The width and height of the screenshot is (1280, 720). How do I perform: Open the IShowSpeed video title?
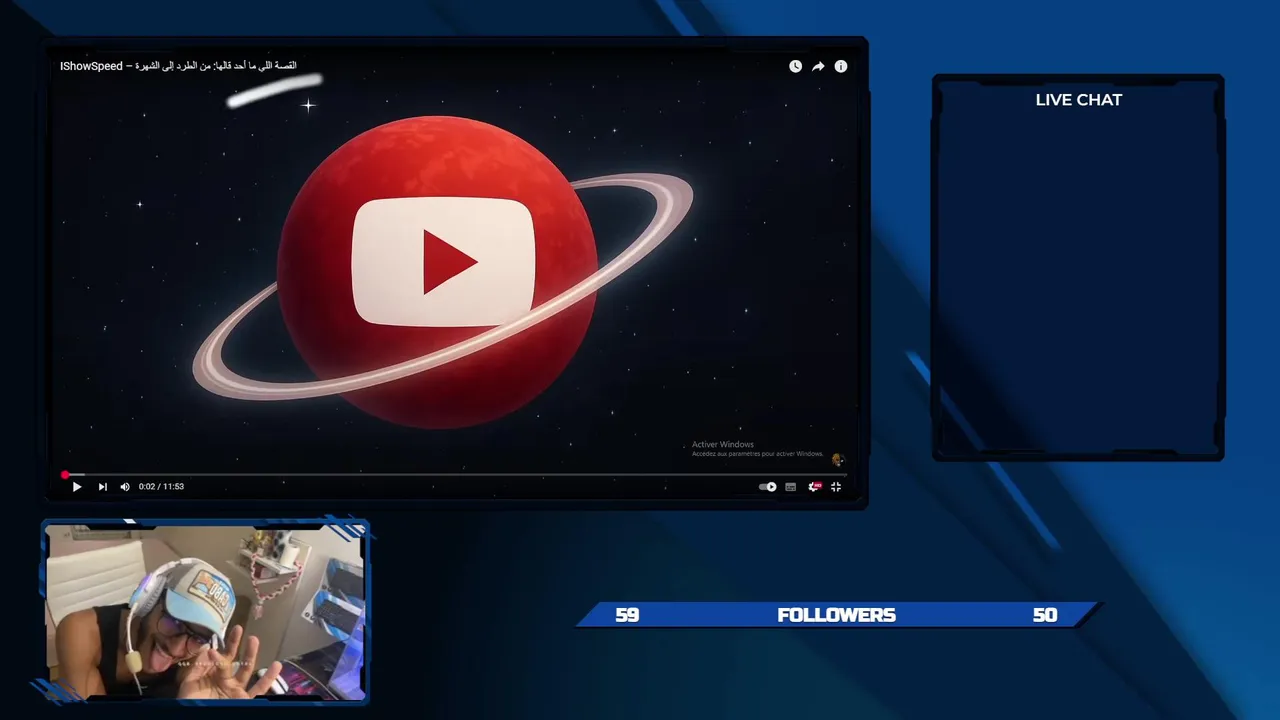(x=178, y=66)
